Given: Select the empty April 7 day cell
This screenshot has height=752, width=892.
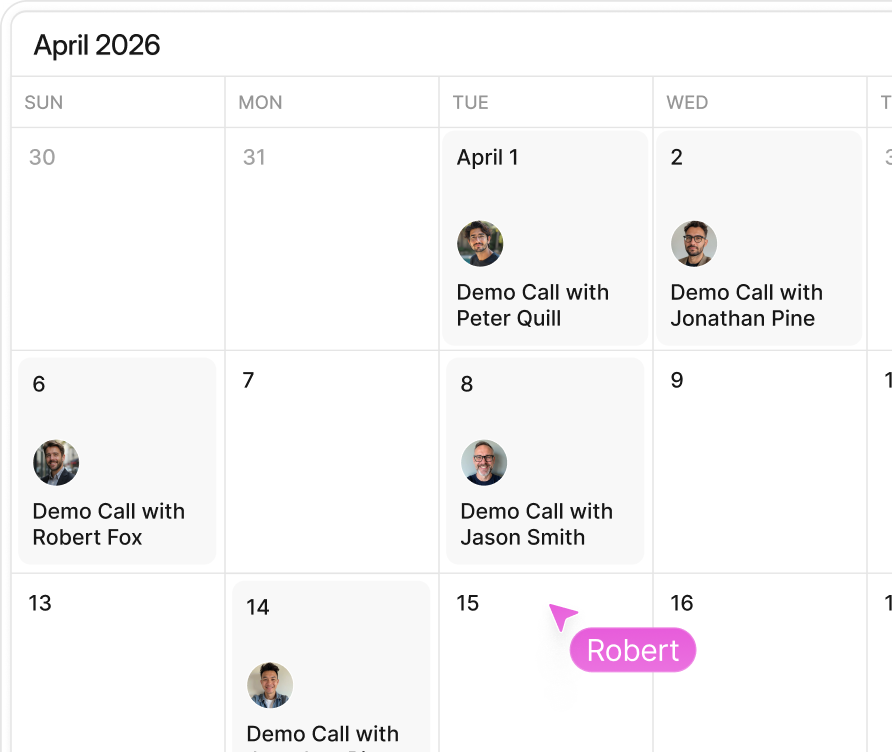Looking at the screenshot, I should tap(332, 462).
